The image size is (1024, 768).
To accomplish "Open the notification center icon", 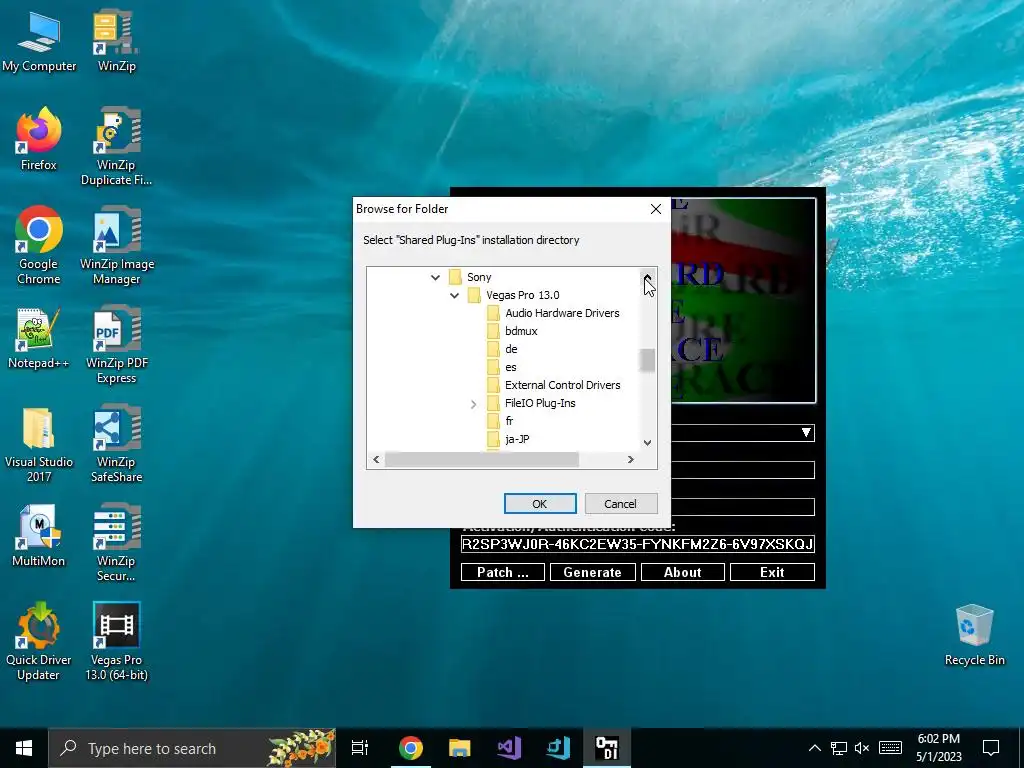I will tap(991, 748).
